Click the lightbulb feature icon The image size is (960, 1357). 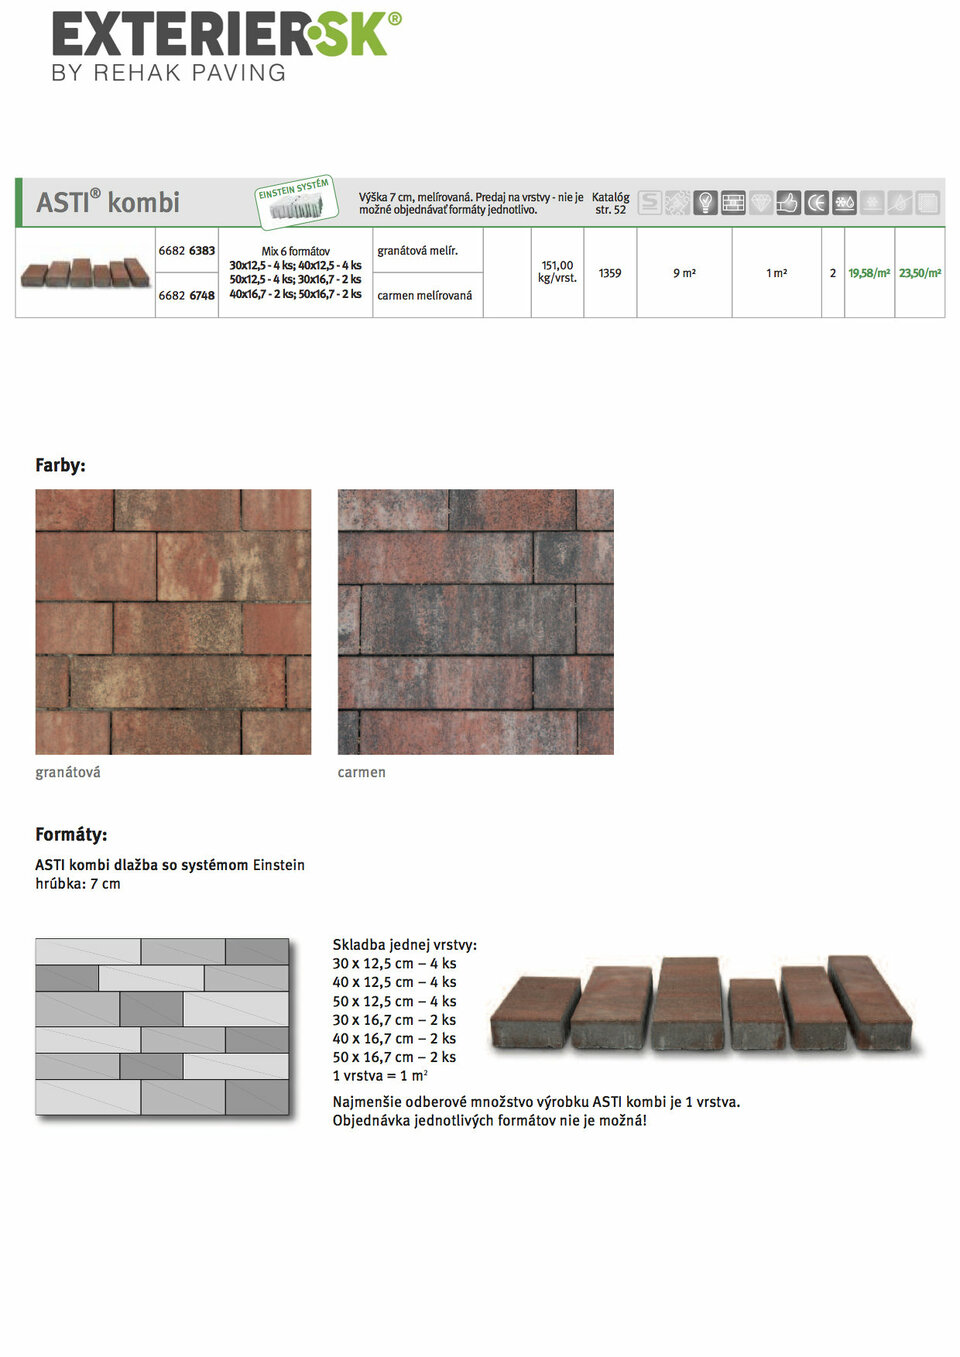click(x=705, y=203)
